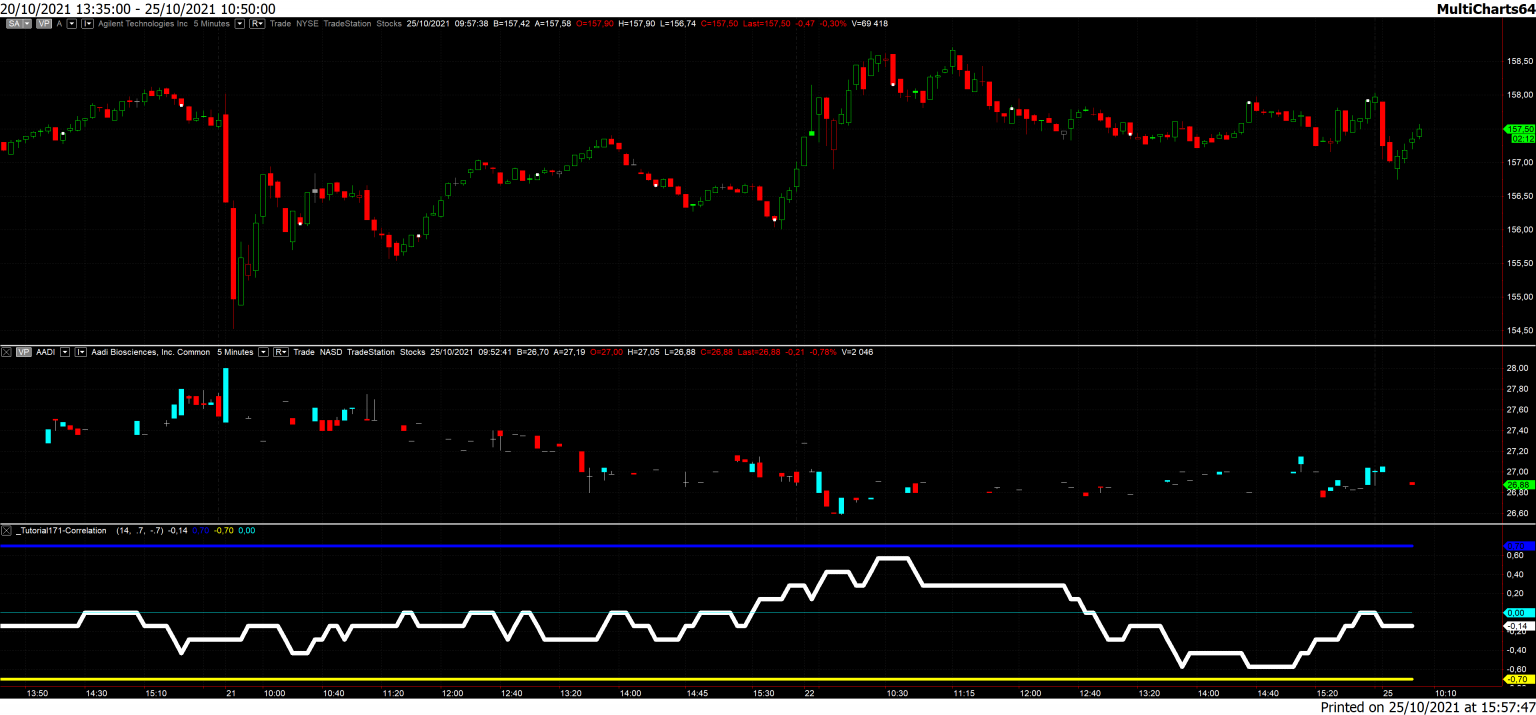The image size is (1536, 715).
Task: Click the MultiCharts64 window title text
Action: 1488,8
